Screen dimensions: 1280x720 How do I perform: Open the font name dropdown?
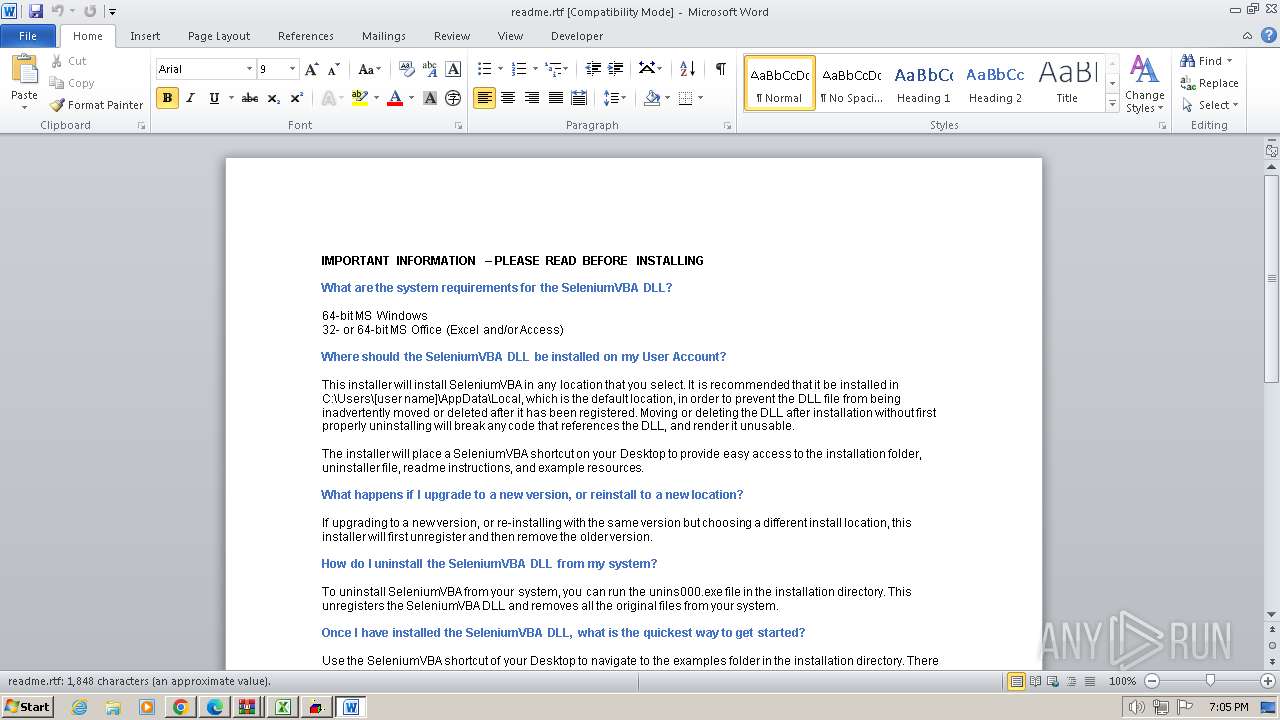point(249,69)
